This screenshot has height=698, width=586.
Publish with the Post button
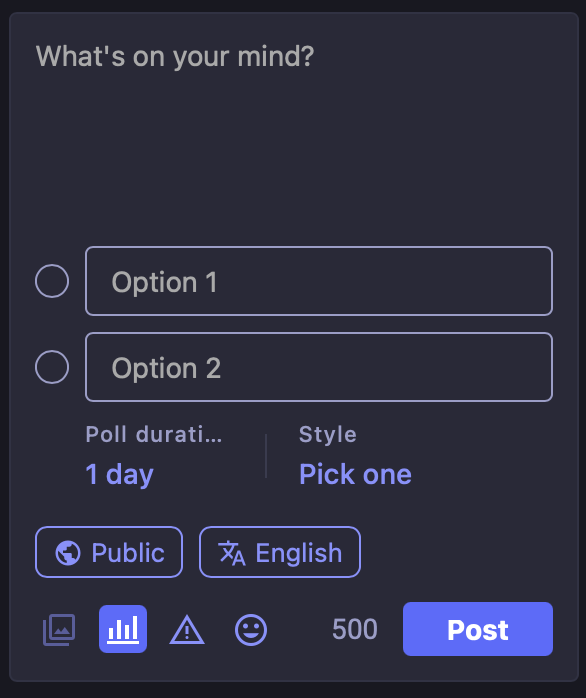tap(478, 629)
